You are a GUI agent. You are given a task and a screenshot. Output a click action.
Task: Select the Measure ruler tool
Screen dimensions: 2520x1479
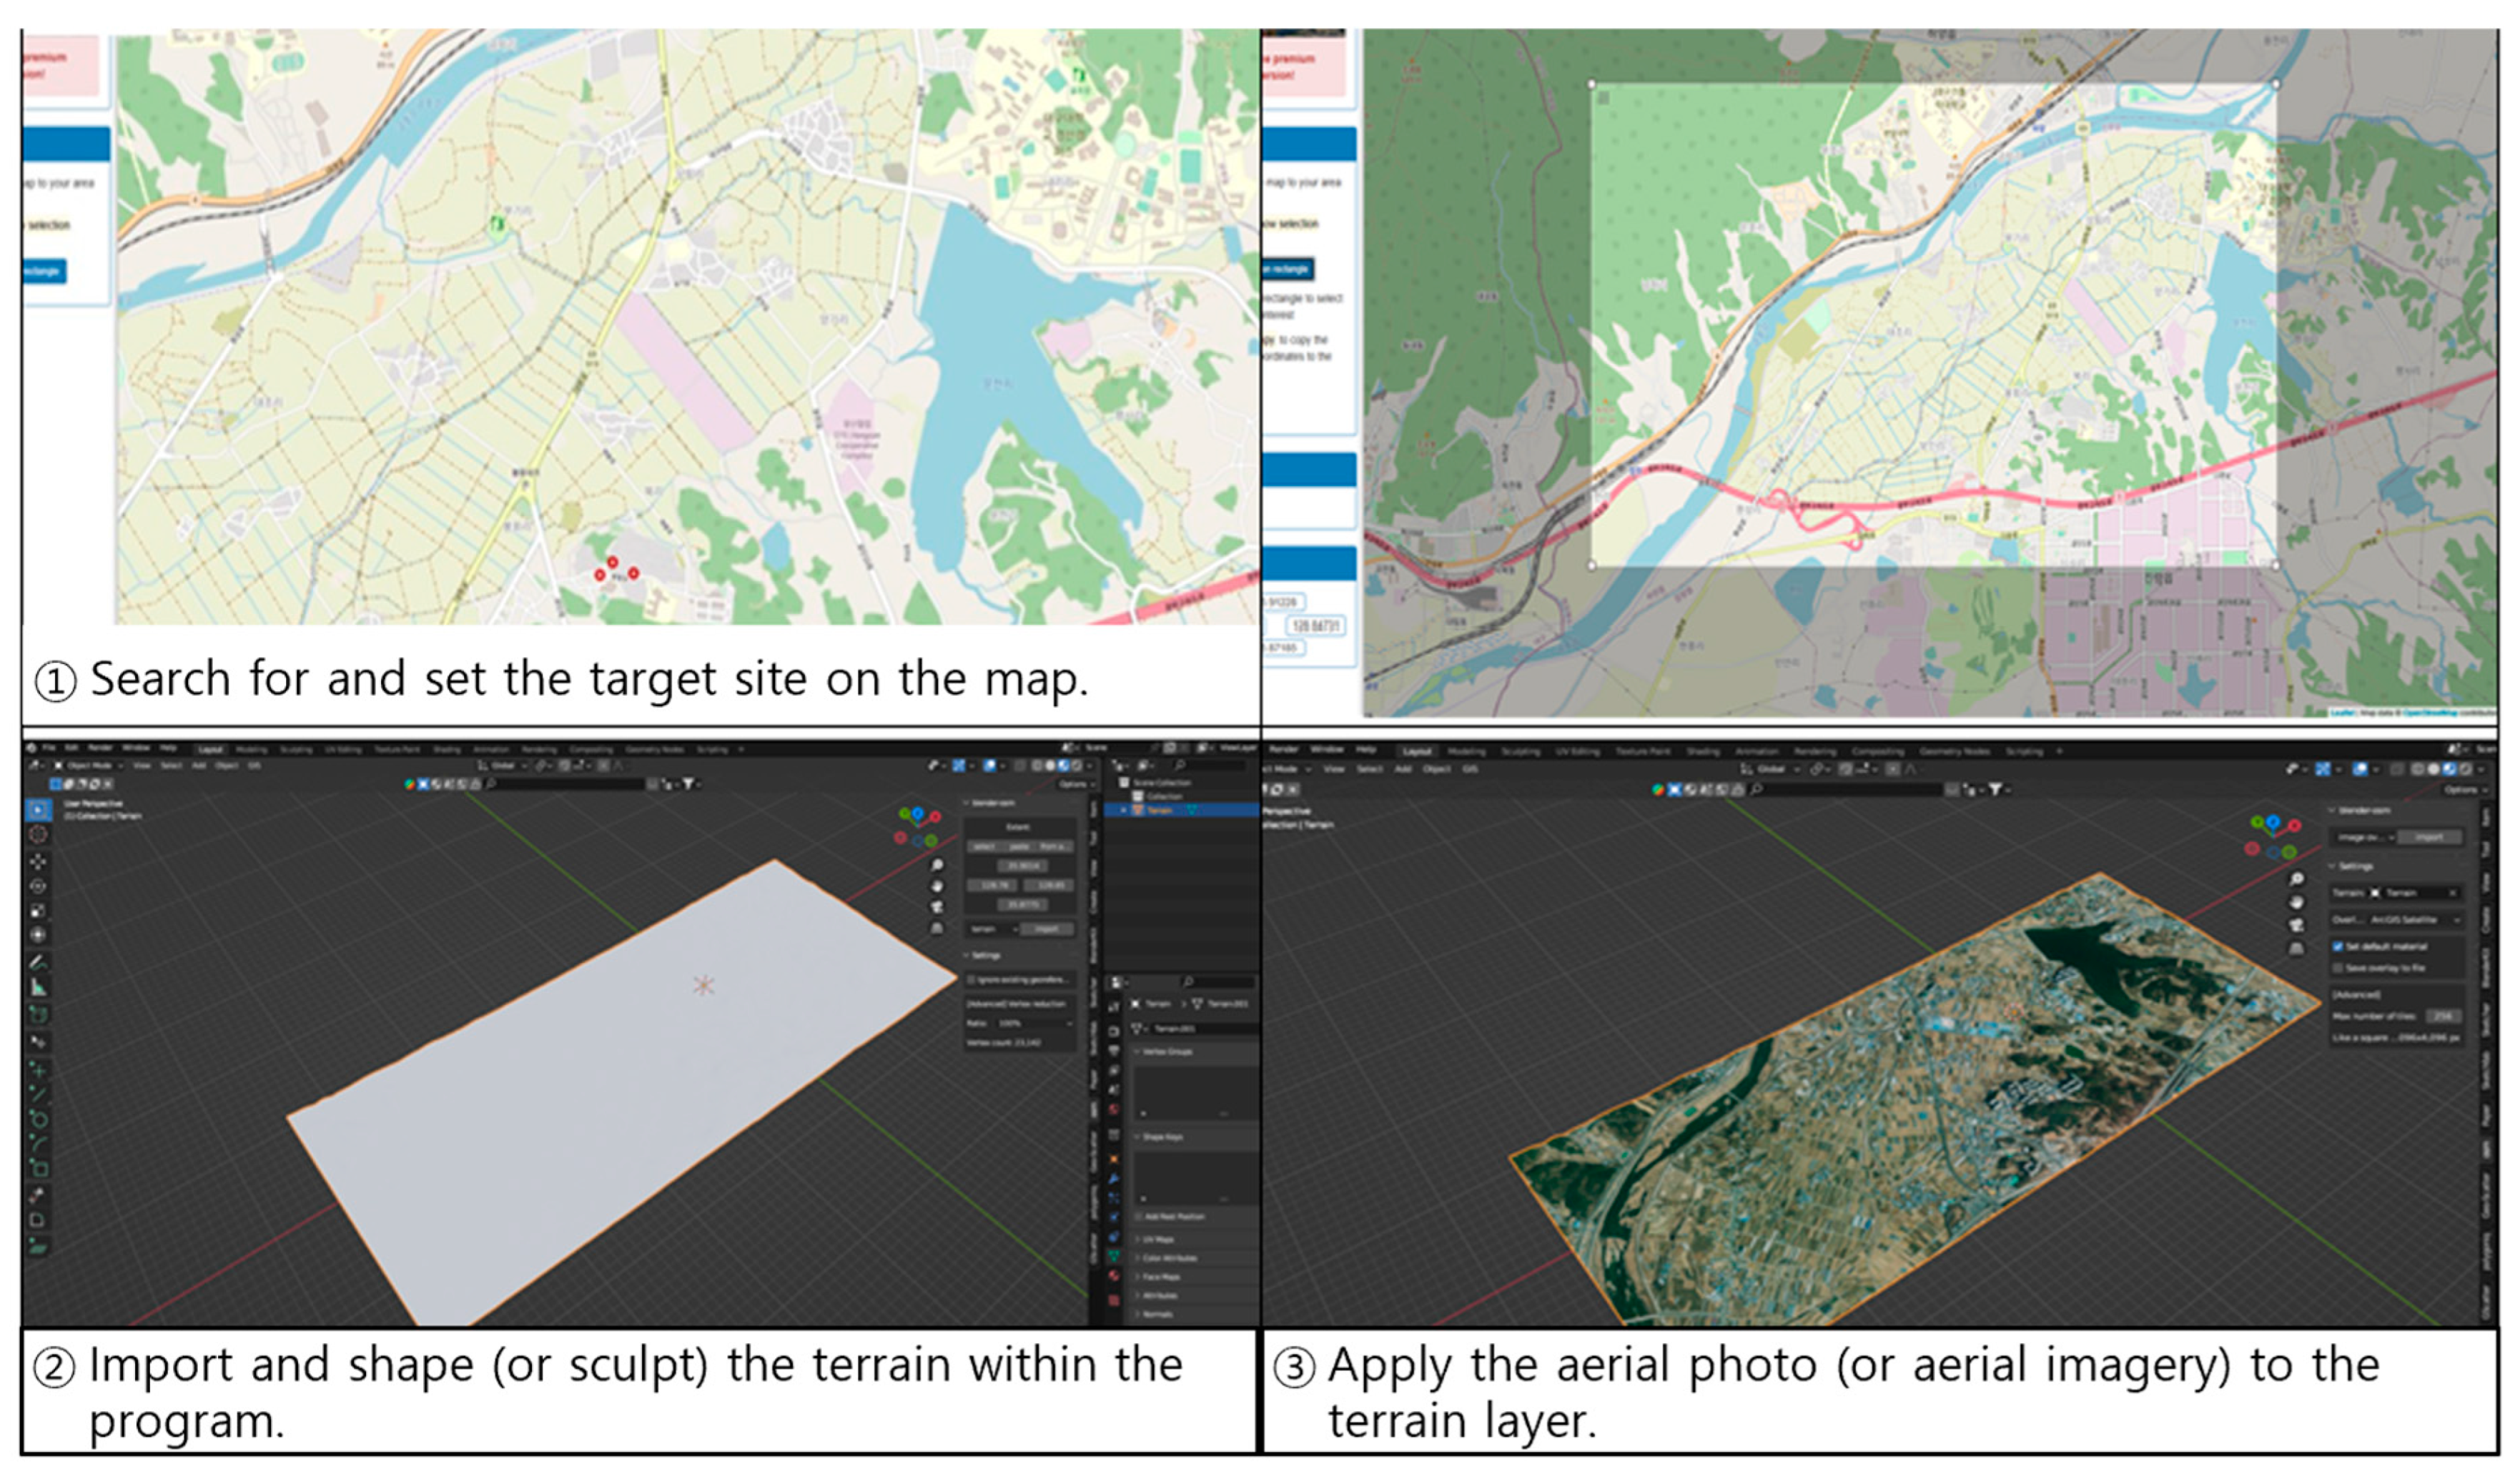38,988
